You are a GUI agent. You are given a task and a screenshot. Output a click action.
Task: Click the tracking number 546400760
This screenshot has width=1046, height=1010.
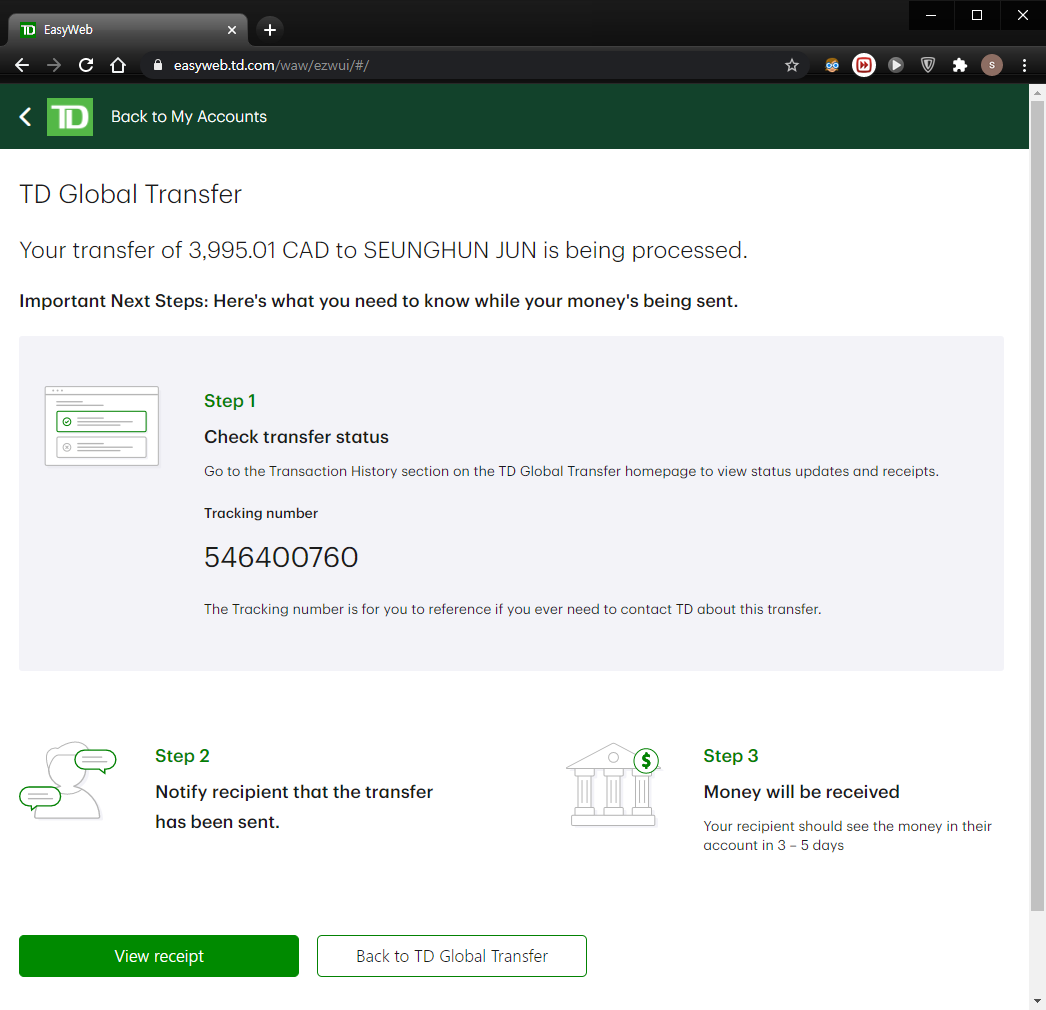click(281, 558)
